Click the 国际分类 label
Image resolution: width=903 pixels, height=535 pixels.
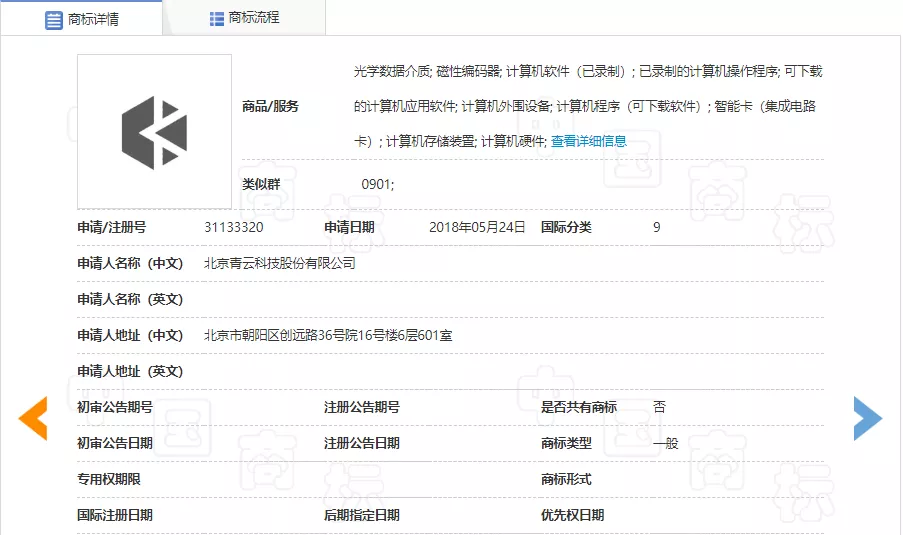pyautogui.click(x=566, y=227)
